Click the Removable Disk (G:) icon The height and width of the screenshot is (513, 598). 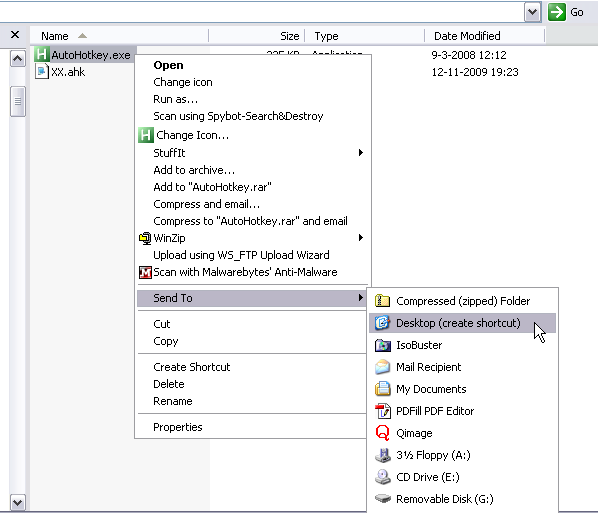382,499
